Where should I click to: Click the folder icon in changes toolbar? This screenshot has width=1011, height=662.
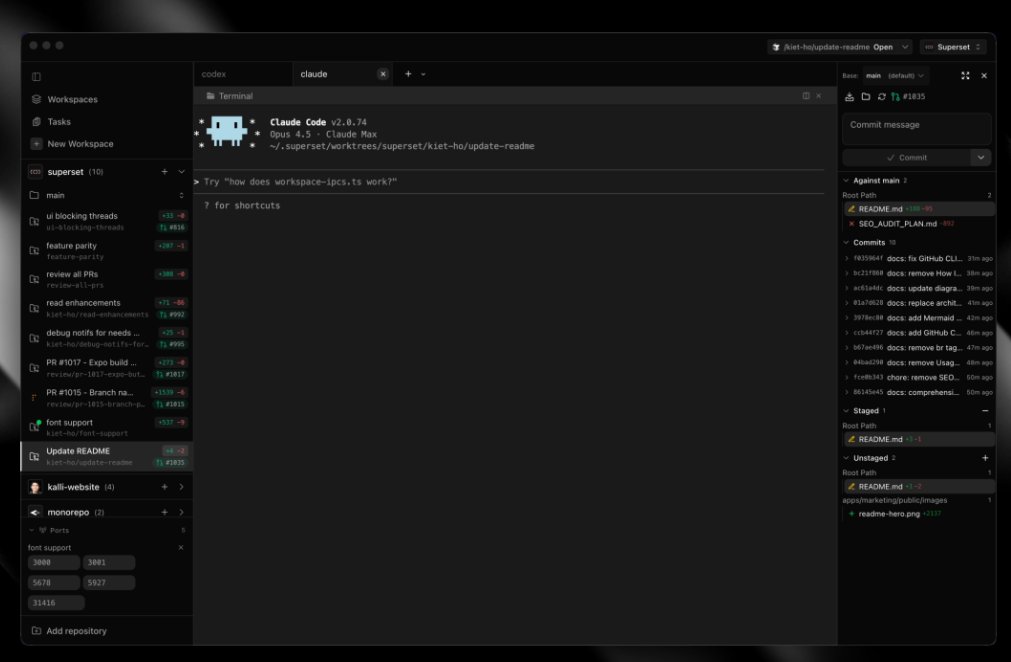(866, 97)
